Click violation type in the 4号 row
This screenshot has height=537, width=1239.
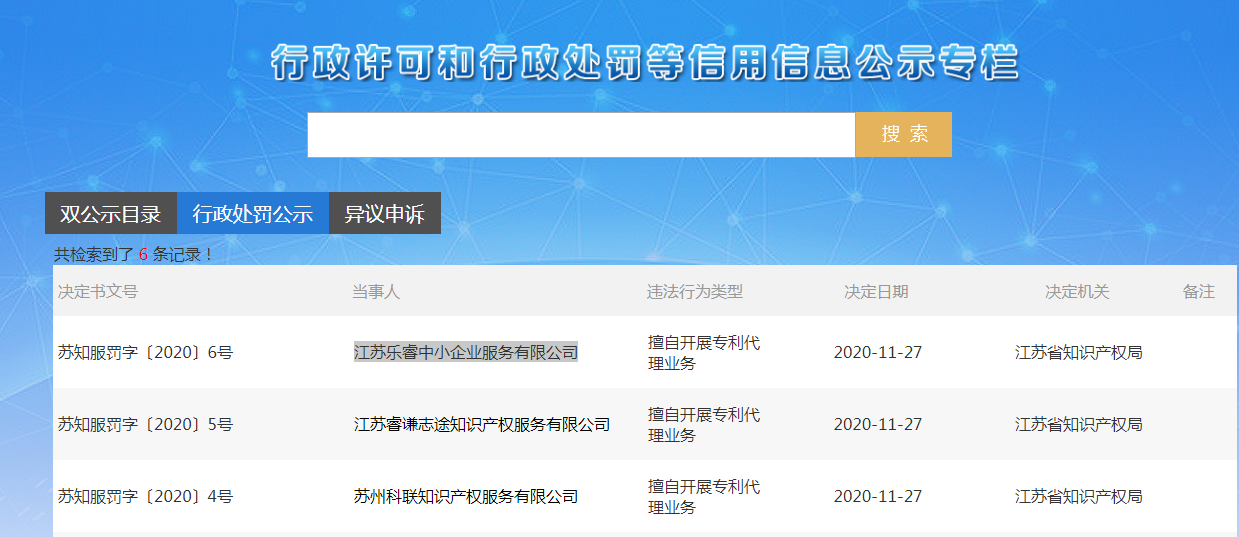point(704,497)
